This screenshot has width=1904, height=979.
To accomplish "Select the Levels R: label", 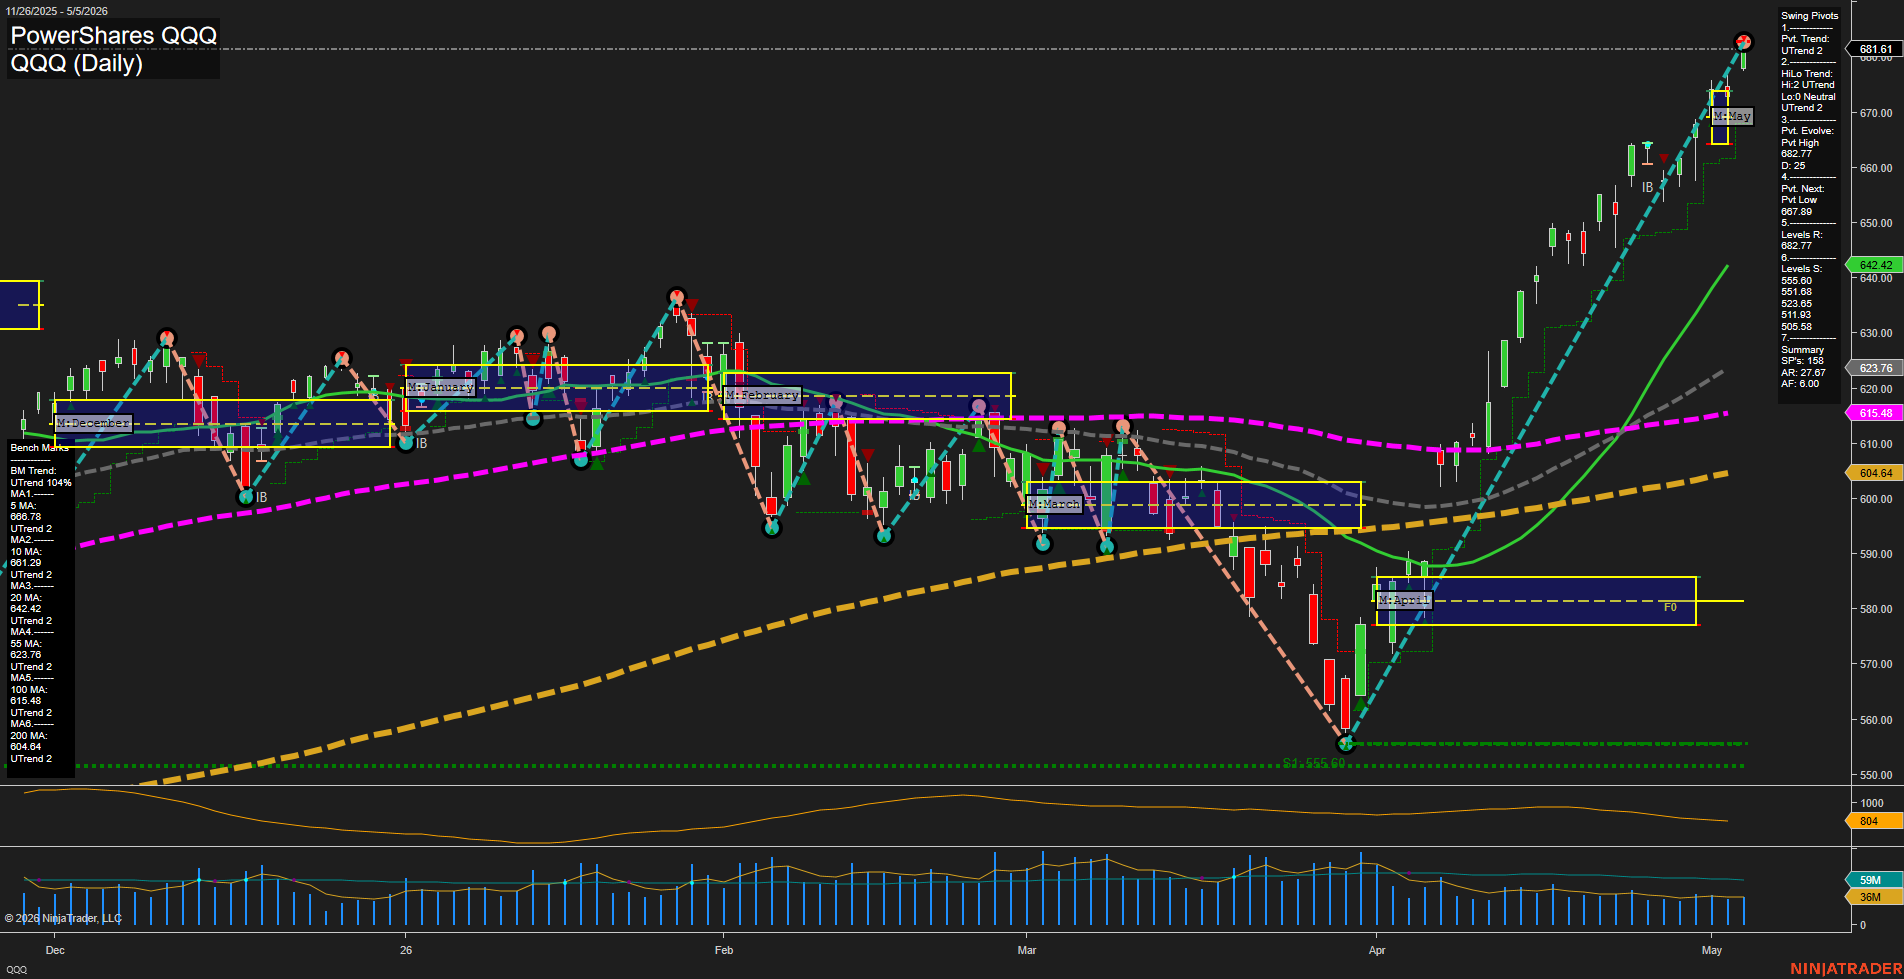I will coord(1802,235).
